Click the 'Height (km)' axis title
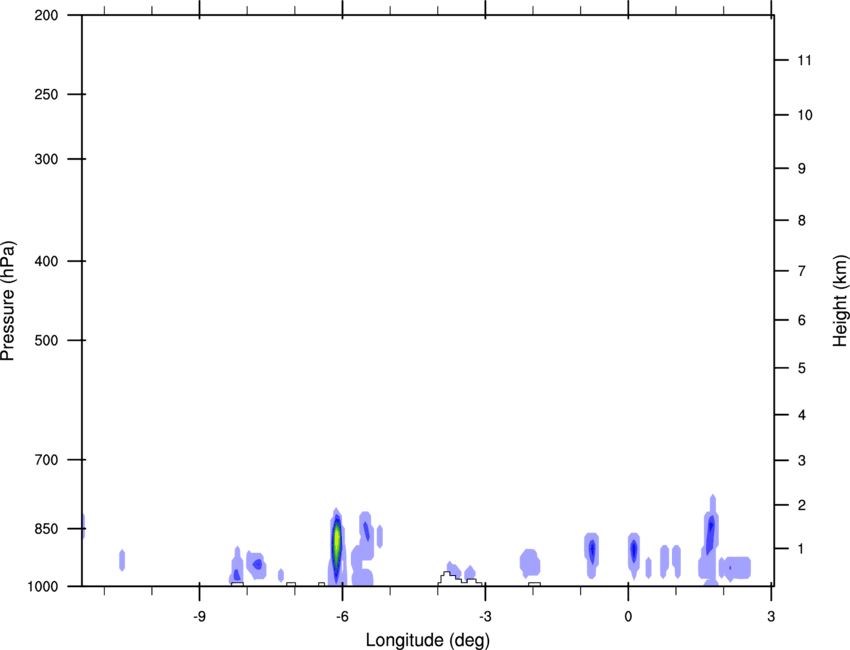 click(840, 301)
